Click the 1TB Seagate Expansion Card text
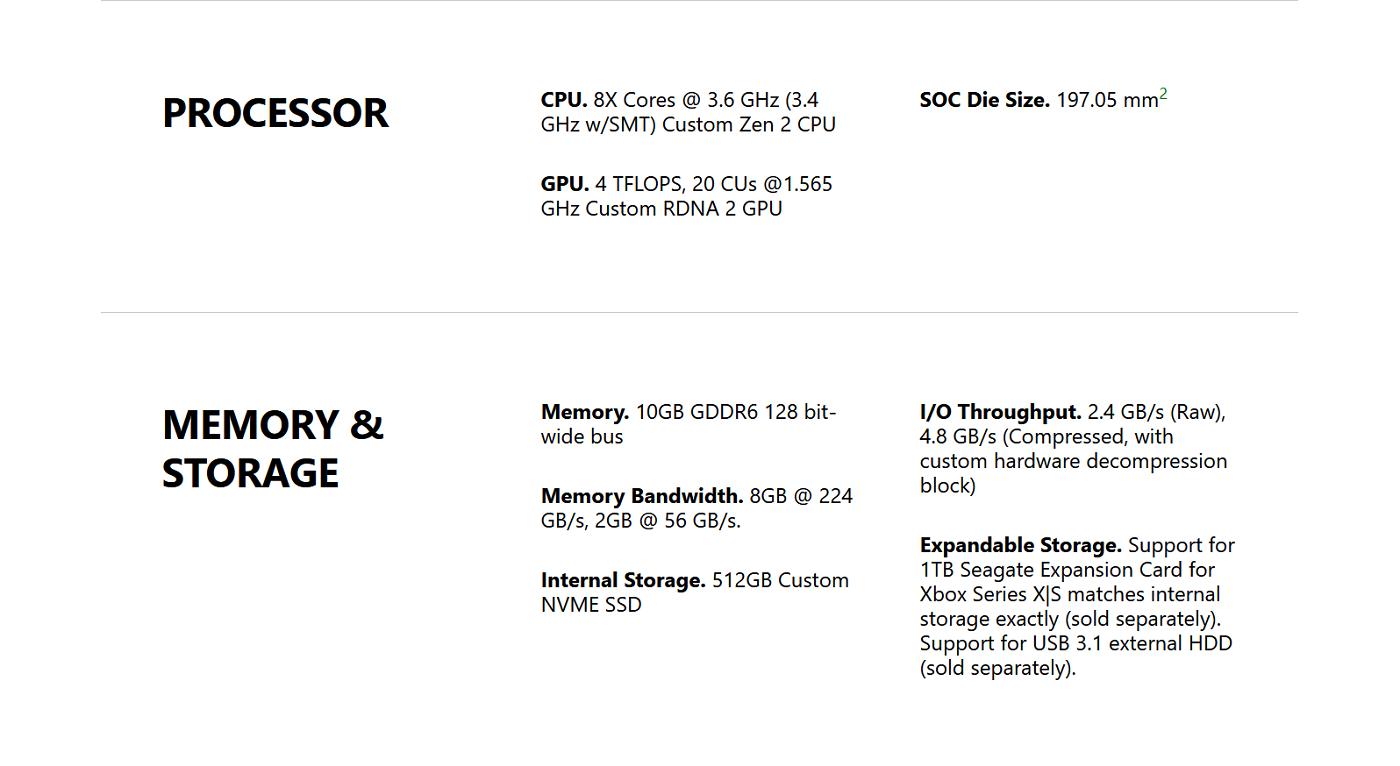1400x766 pixels. pyautogui.click(x=1068, y=570)
